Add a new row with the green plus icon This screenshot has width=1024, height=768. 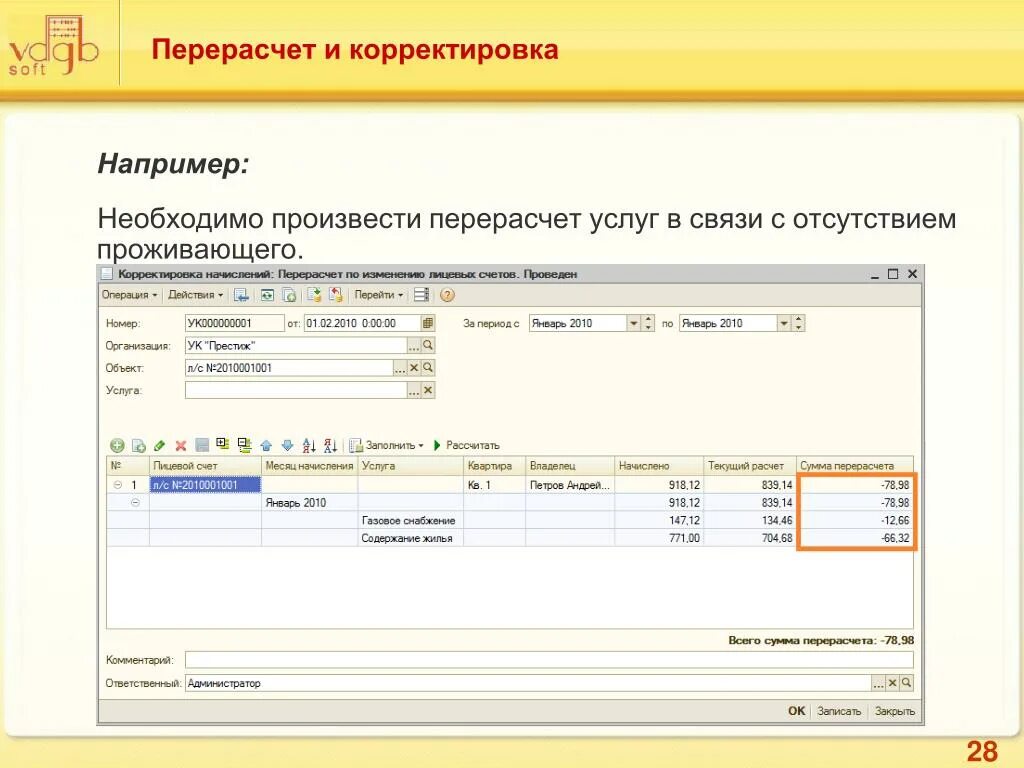(x=116, y=445)
